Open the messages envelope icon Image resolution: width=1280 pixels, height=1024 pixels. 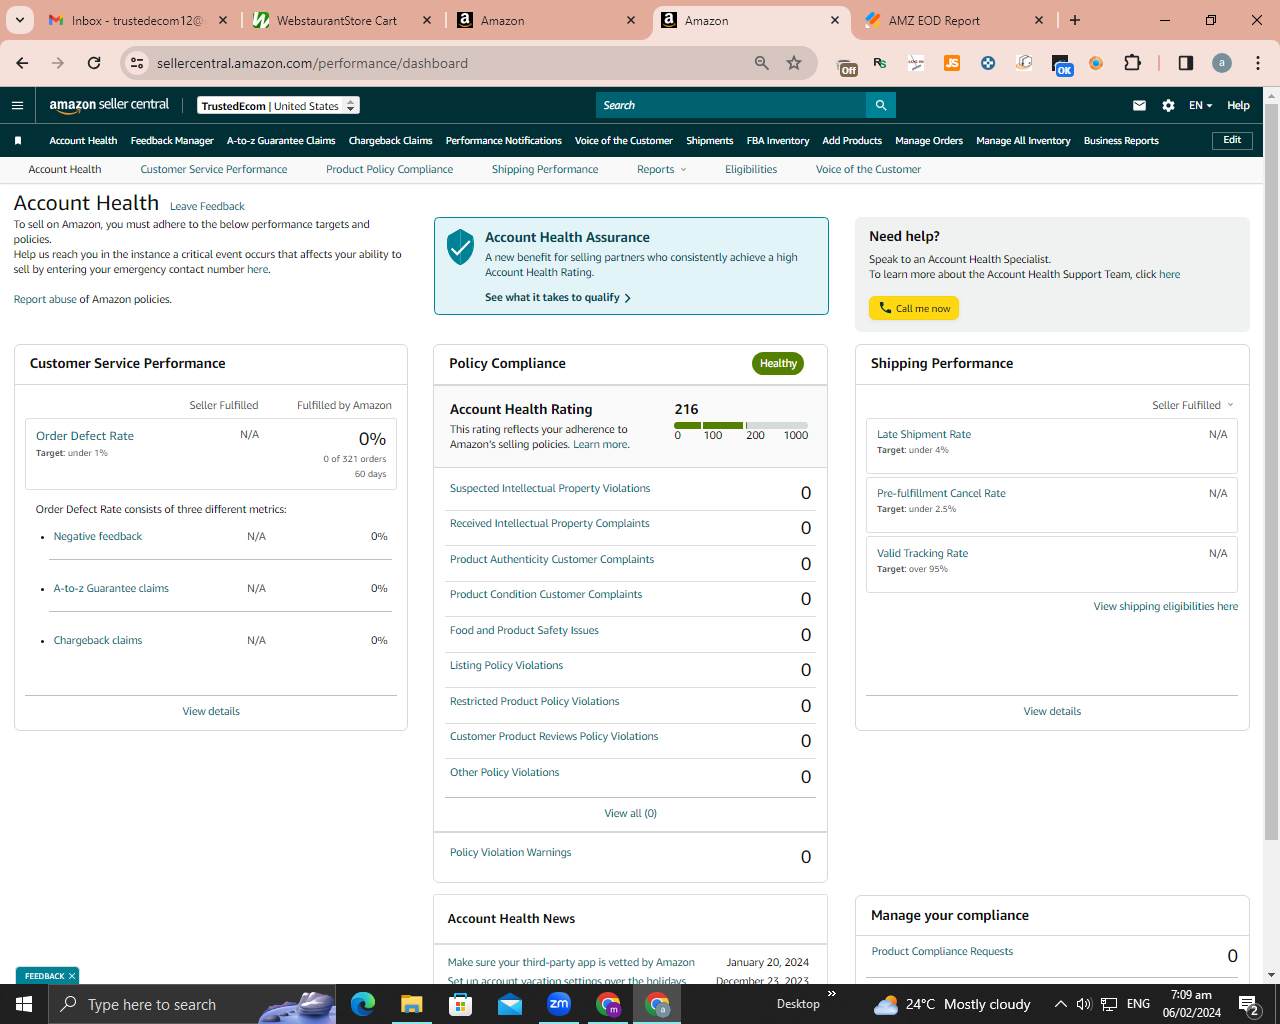(x=1139, y=105)
